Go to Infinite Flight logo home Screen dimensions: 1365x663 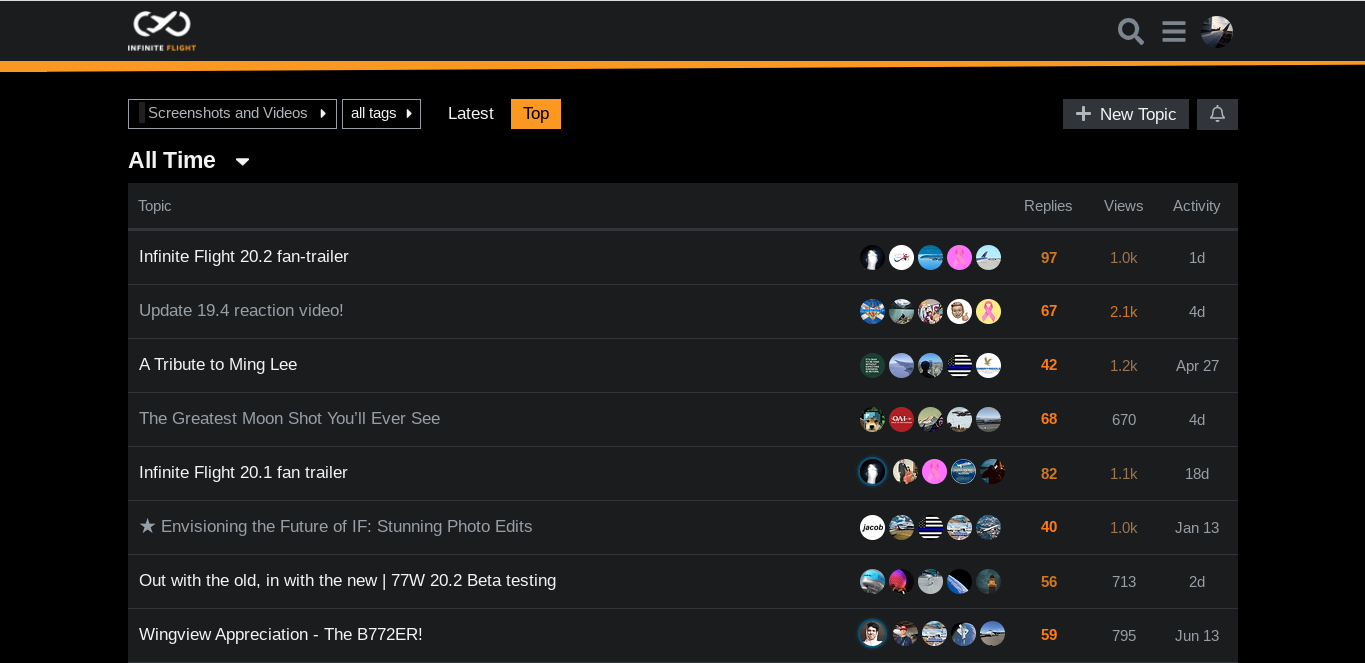162,31
